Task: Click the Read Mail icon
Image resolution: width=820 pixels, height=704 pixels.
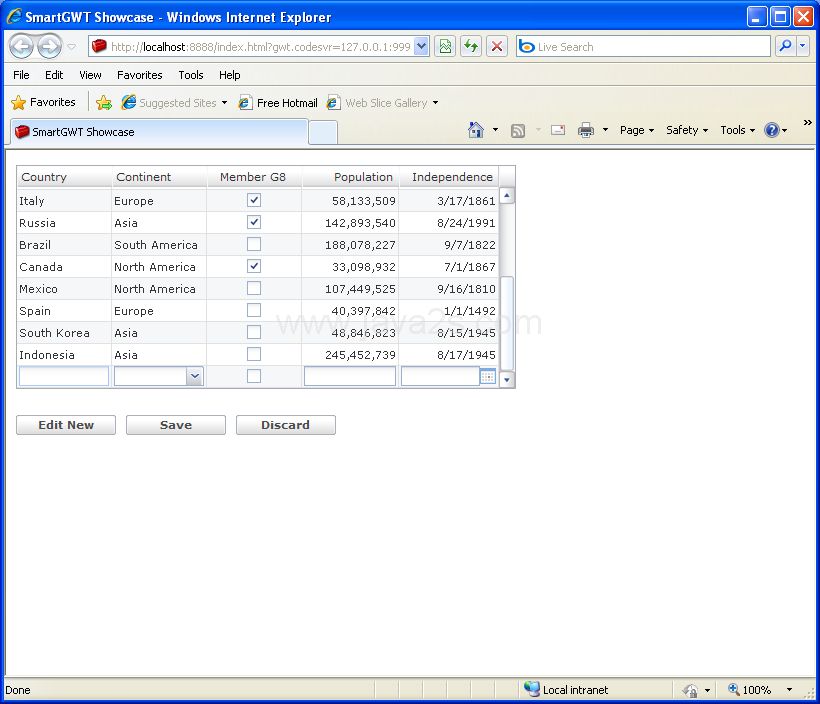Action: point(558,130)
